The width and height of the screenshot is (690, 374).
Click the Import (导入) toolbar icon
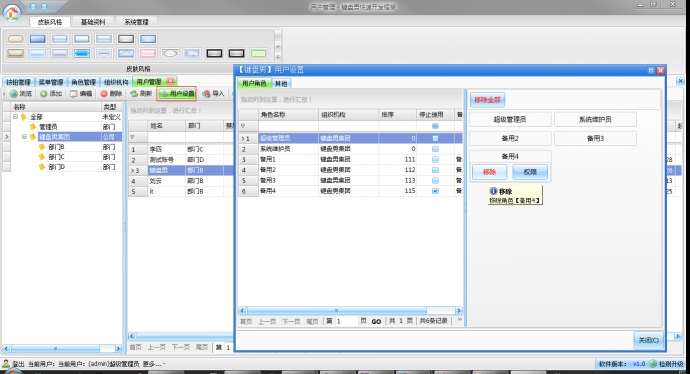point(206,94)
